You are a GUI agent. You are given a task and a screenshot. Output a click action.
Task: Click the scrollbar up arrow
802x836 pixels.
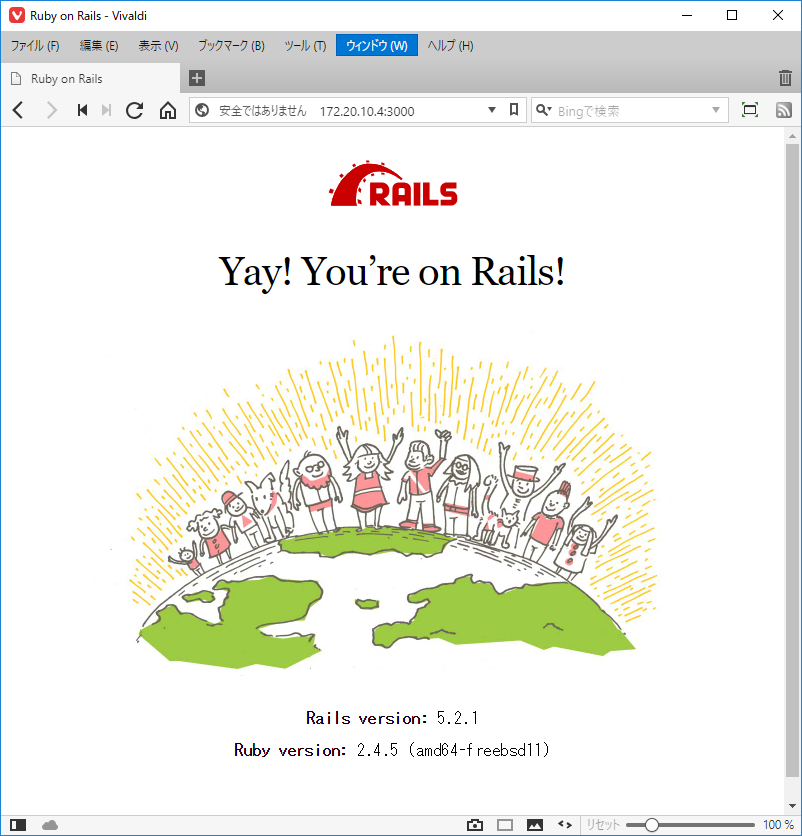792,136
